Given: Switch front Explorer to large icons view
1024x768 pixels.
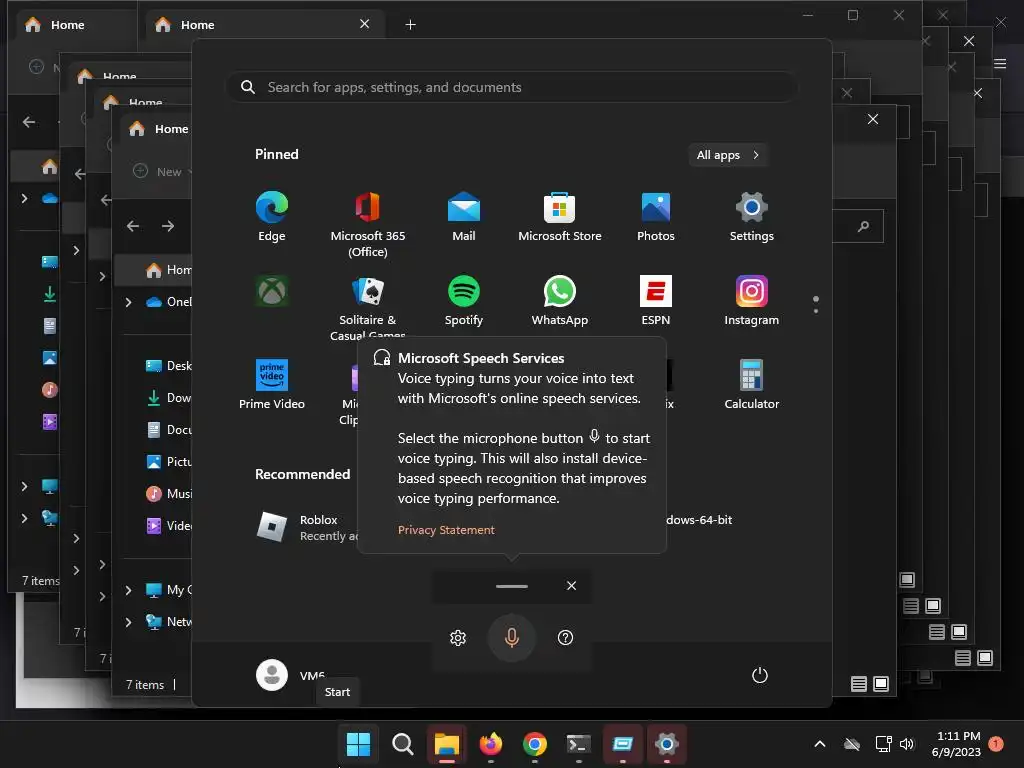Looking at the screenshot, I should (881, 684).
